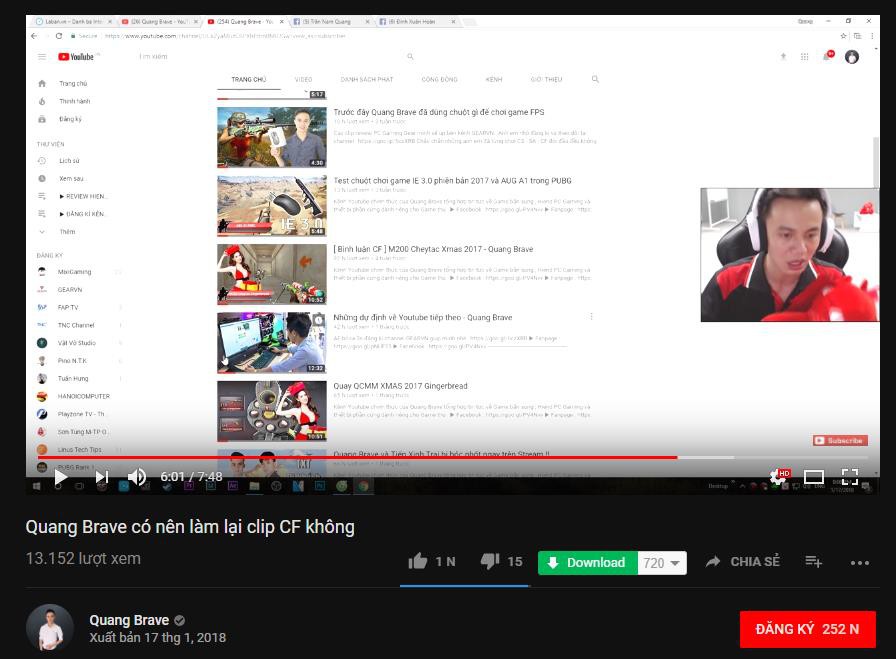Add video to playlist icon
Screen dimensions: 896x659
813,562
